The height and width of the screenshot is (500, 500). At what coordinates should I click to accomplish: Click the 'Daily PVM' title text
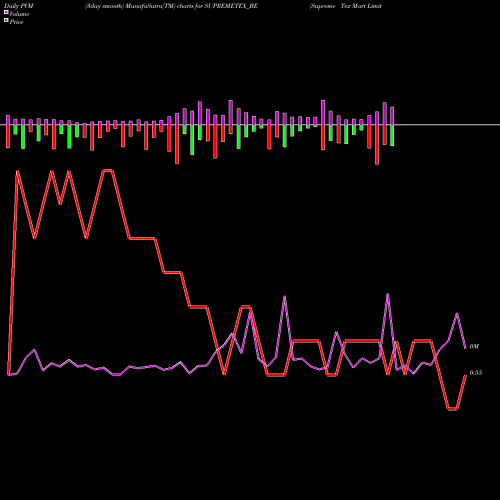point(19,6)
